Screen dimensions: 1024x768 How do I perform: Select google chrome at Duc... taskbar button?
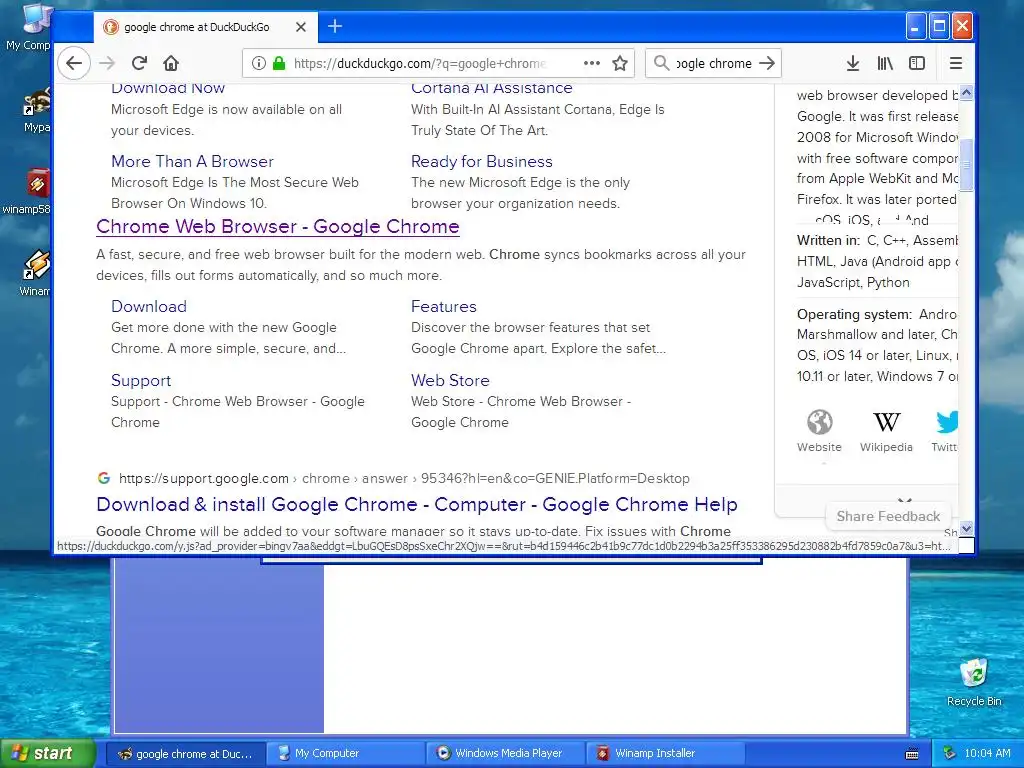coord(186,754)
